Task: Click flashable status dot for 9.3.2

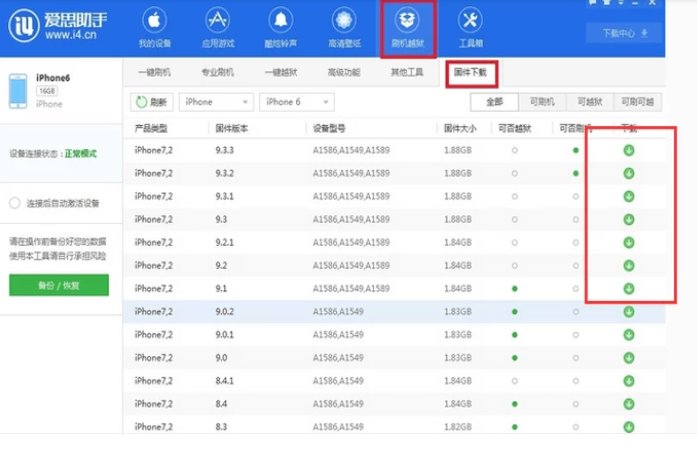Action: [x=576, y=173]
